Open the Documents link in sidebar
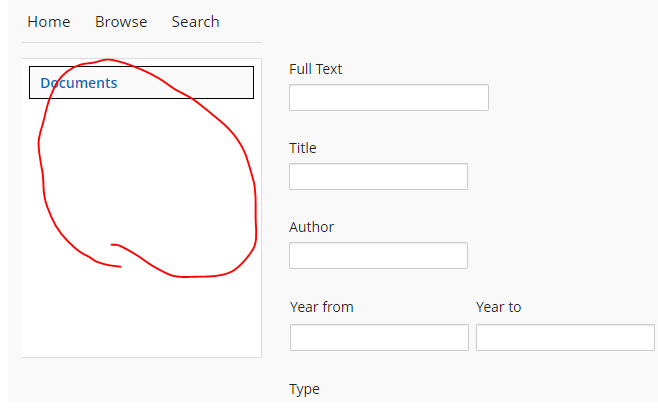The width and height of the screenshot is (658, 416). pos(79,83)
